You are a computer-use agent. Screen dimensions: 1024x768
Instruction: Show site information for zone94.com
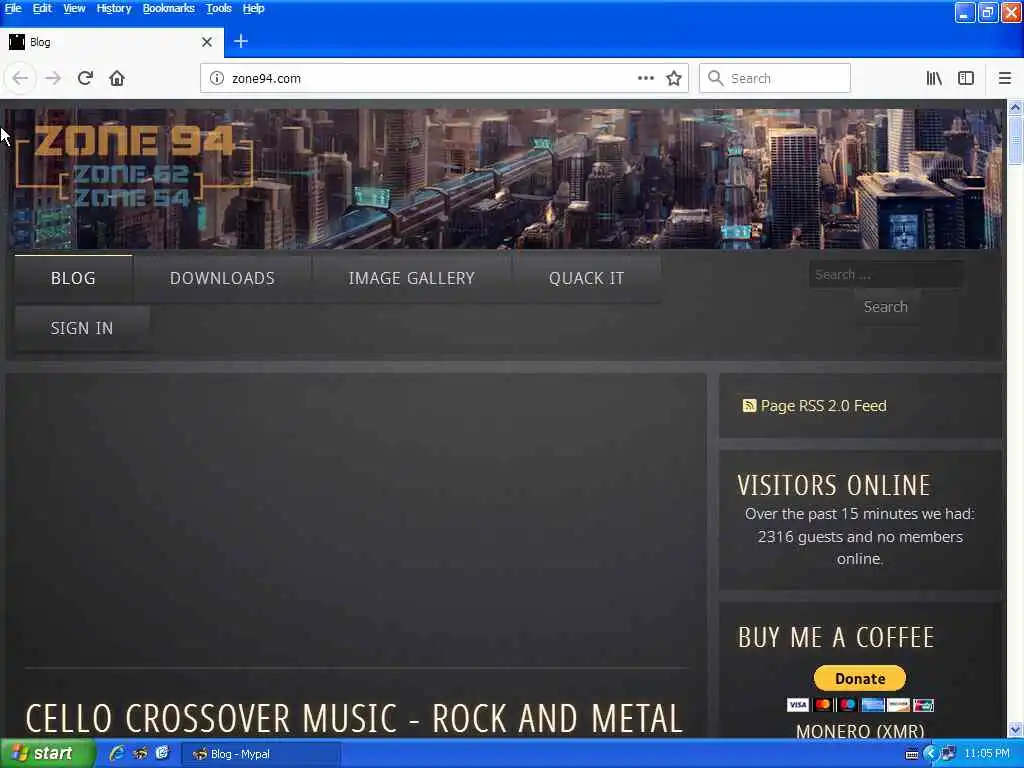click(x=216, y=78)
